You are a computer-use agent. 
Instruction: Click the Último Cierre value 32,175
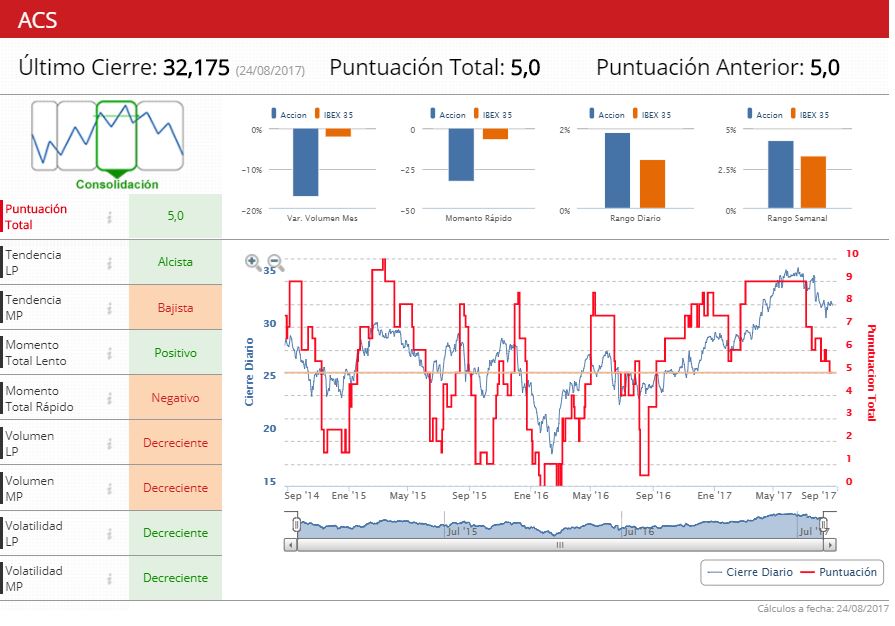coord(196,67)
